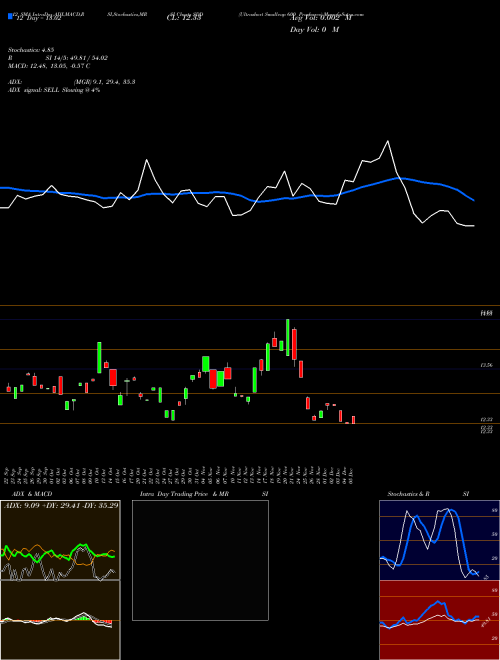This screenshot has height=660, width=500.
Task: Click the large red candlestick beside tallest green
Action: click(294, 344)
